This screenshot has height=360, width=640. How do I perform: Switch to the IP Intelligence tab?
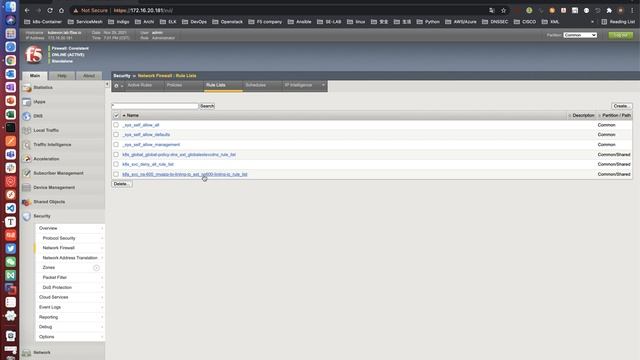coord(299,85)
